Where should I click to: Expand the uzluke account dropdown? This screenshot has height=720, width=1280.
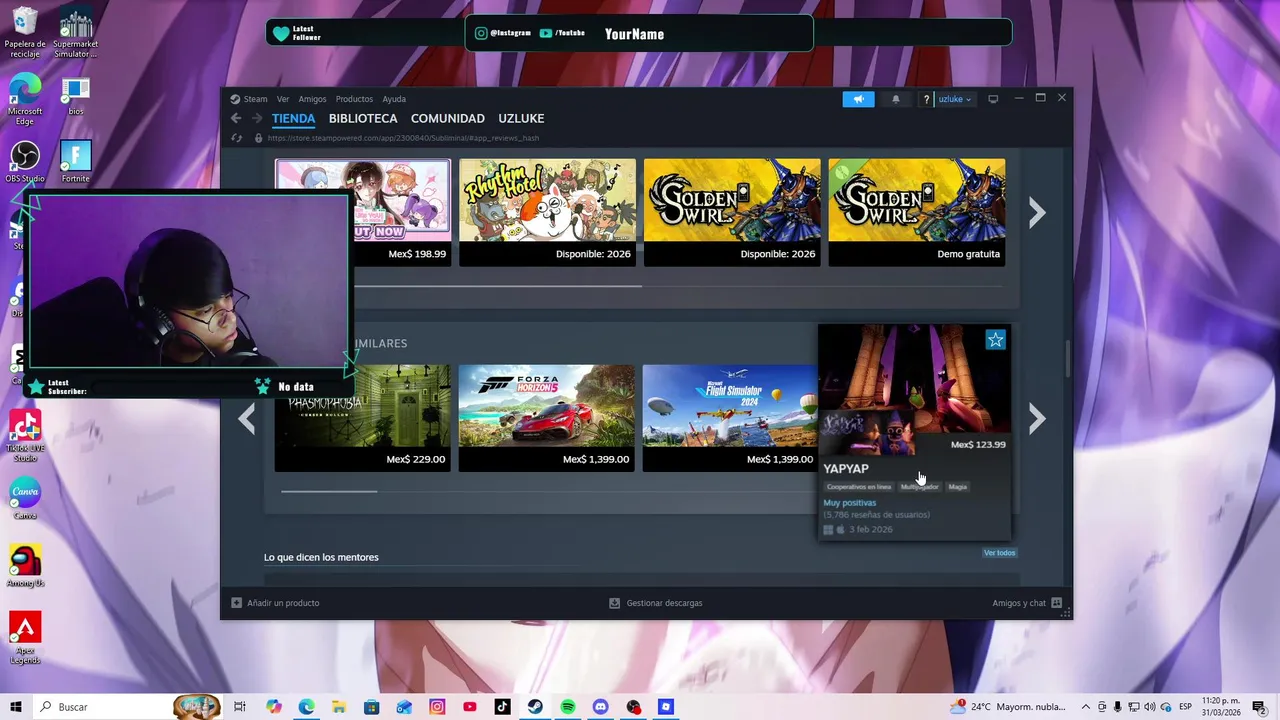pos(955,99)
